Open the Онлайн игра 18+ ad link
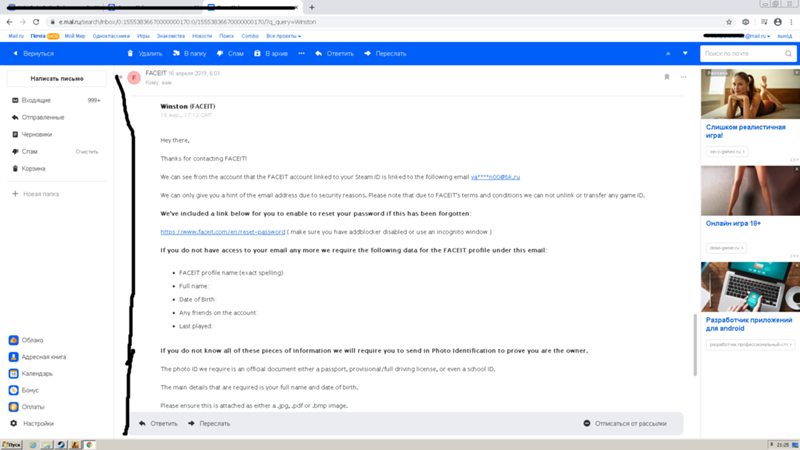The image size is (800, 450). coord(733,223)
